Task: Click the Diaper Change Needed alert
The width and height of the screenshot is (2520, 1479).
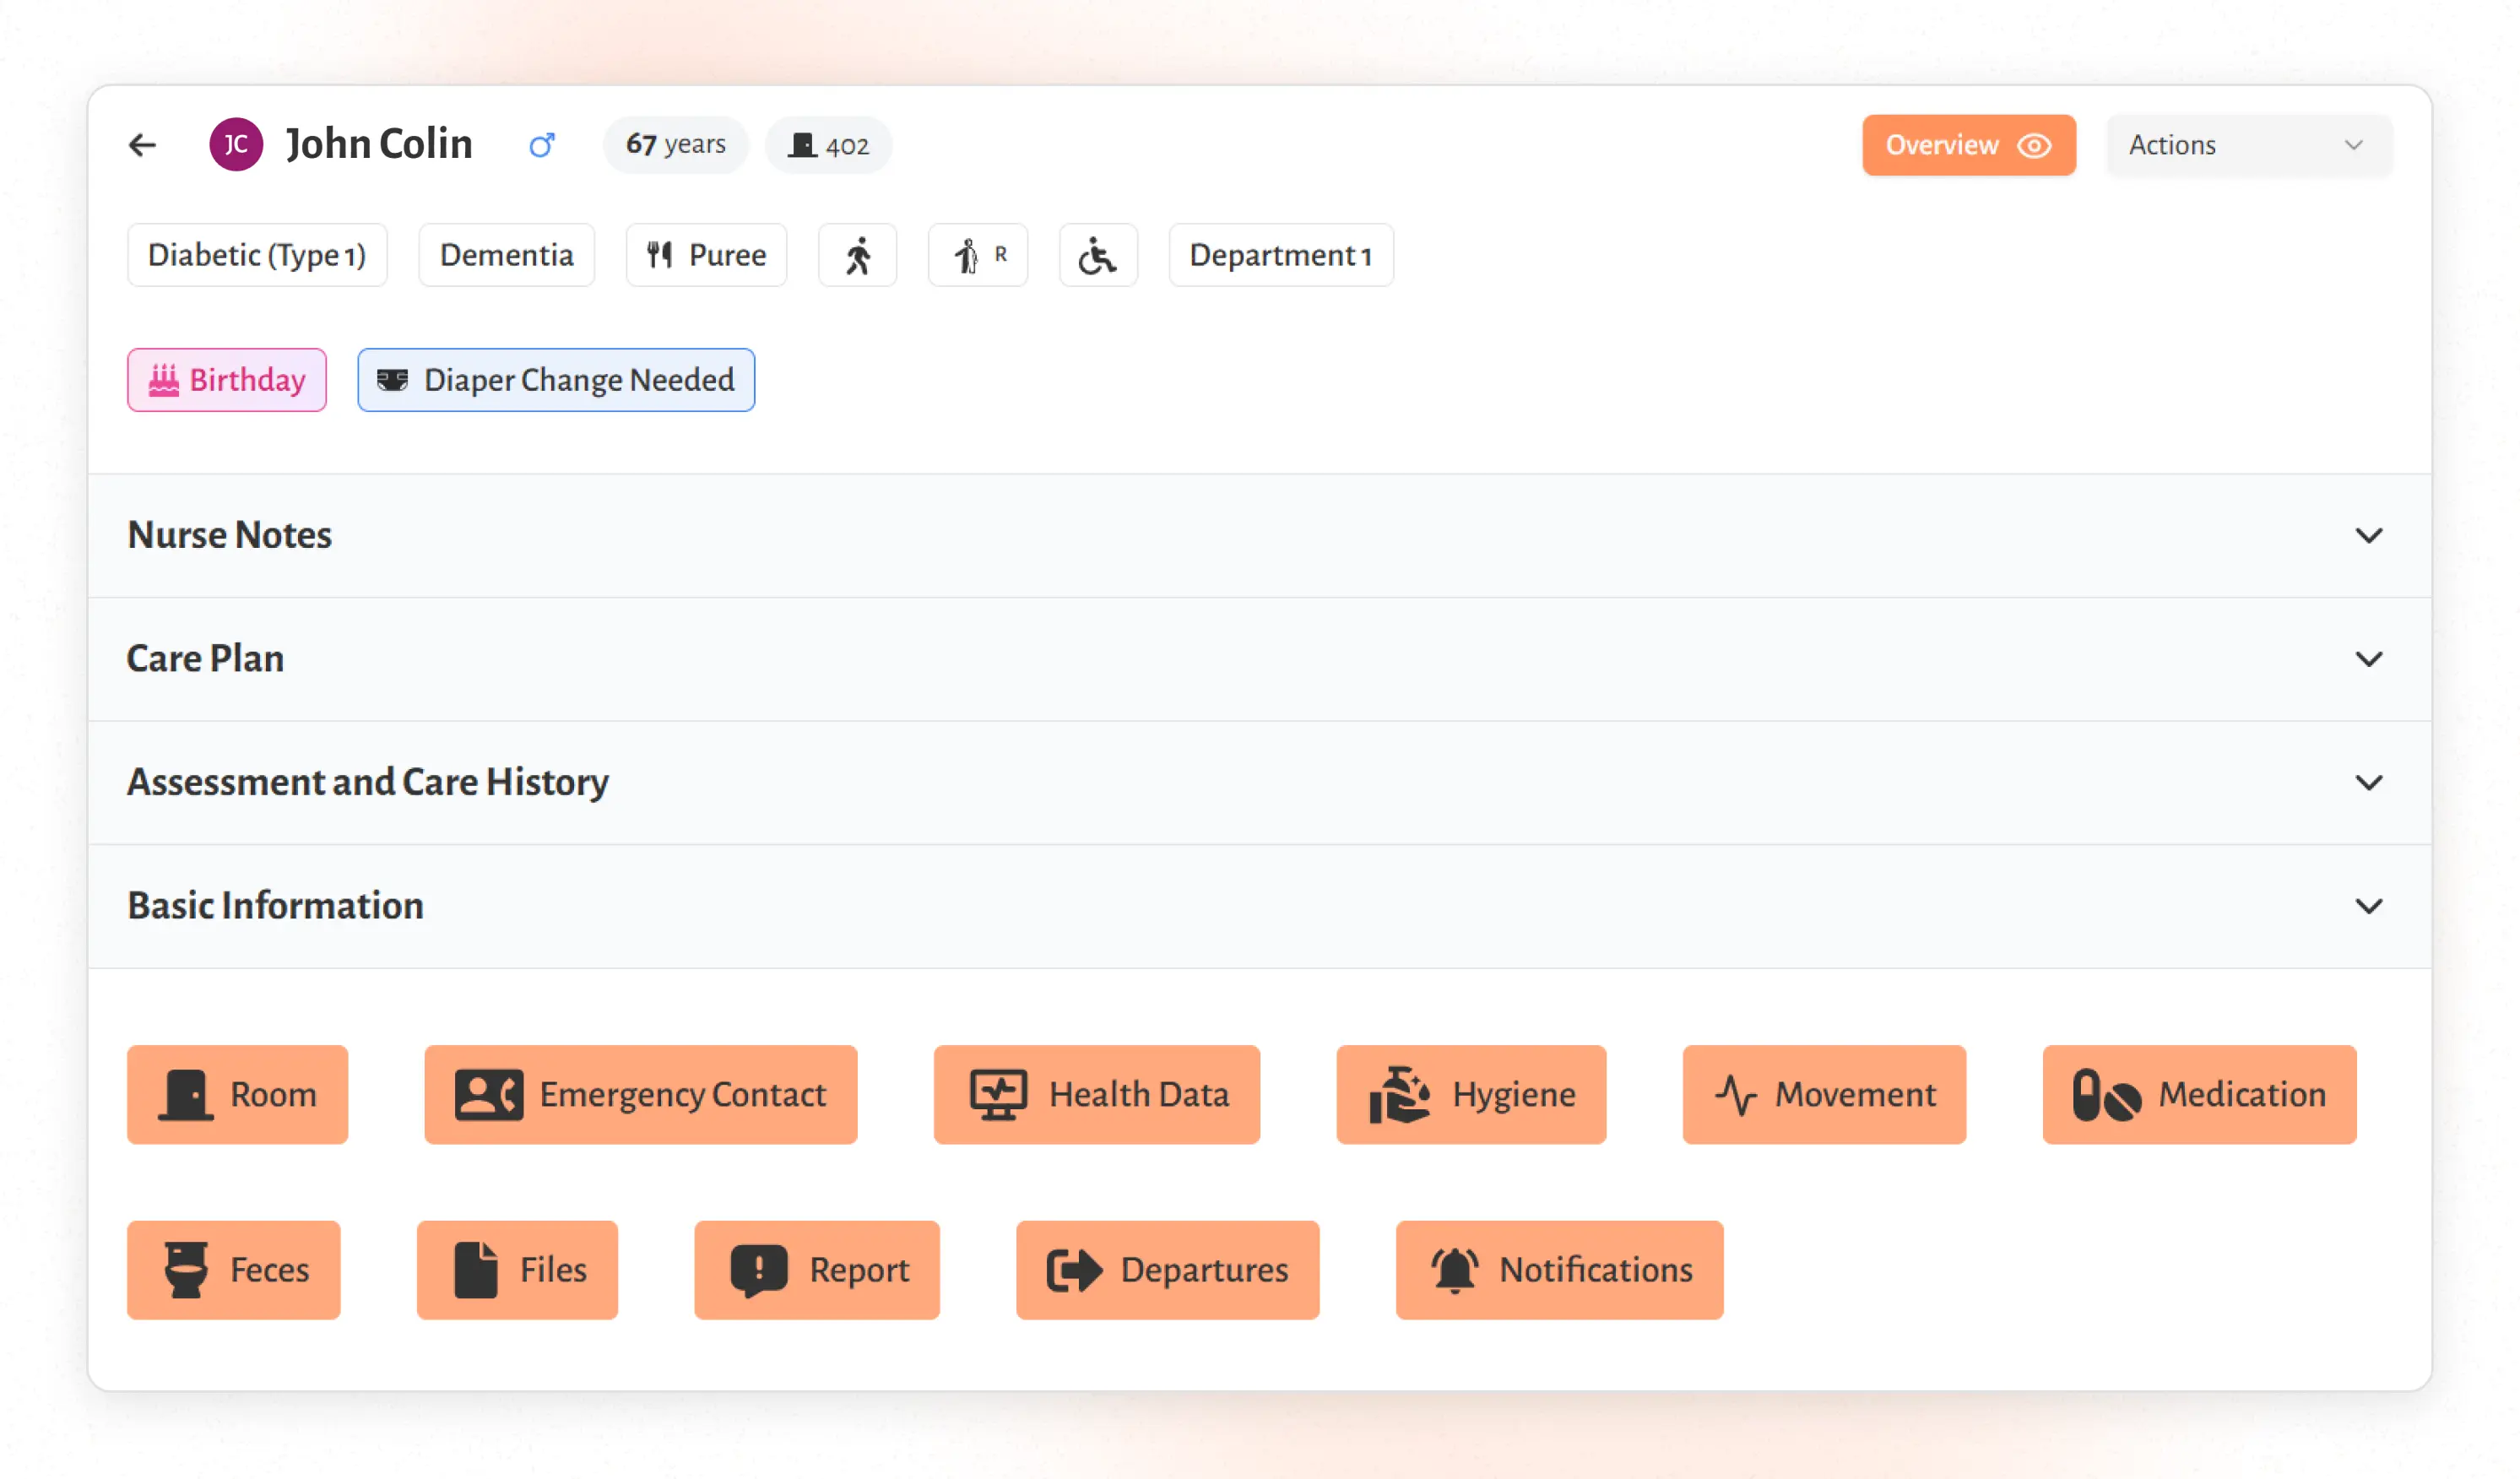Action: (556, 380)
